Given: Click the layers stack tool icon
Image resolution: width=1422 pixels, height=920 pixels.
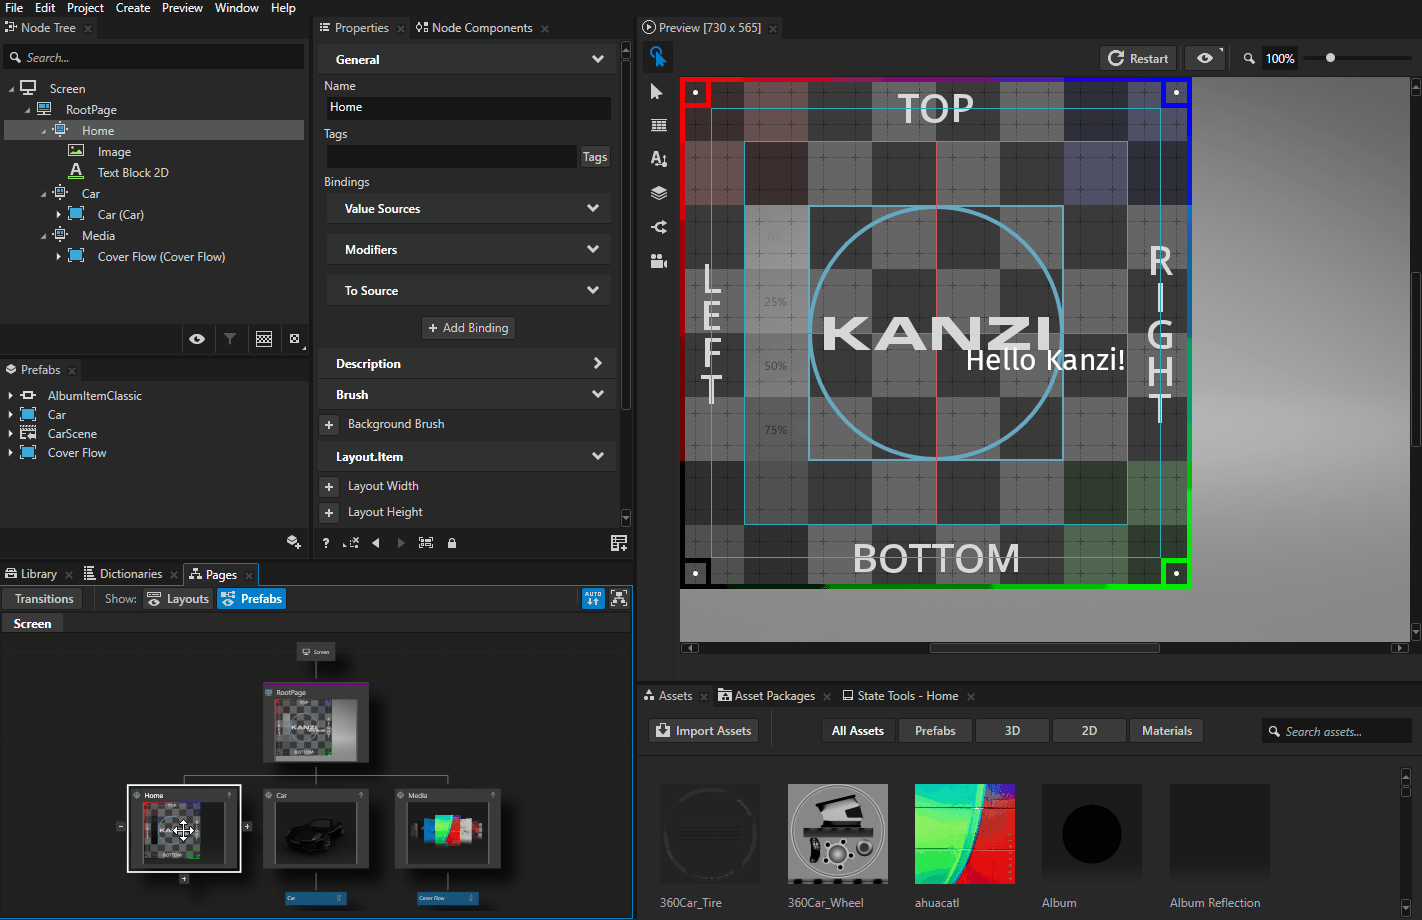Looking at the screenshot, I should click(658, 193).
